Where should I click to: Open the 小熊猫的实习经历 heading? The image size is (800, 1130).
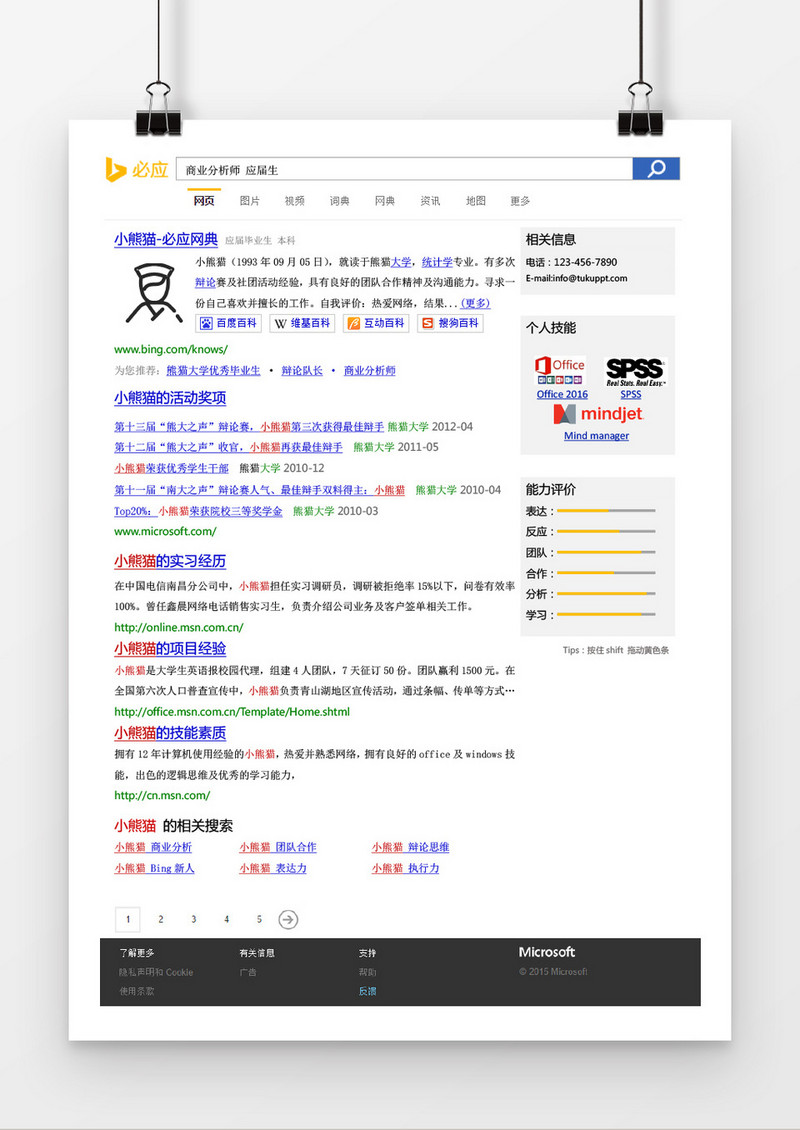pyautogui.click(x=170, y=561)
